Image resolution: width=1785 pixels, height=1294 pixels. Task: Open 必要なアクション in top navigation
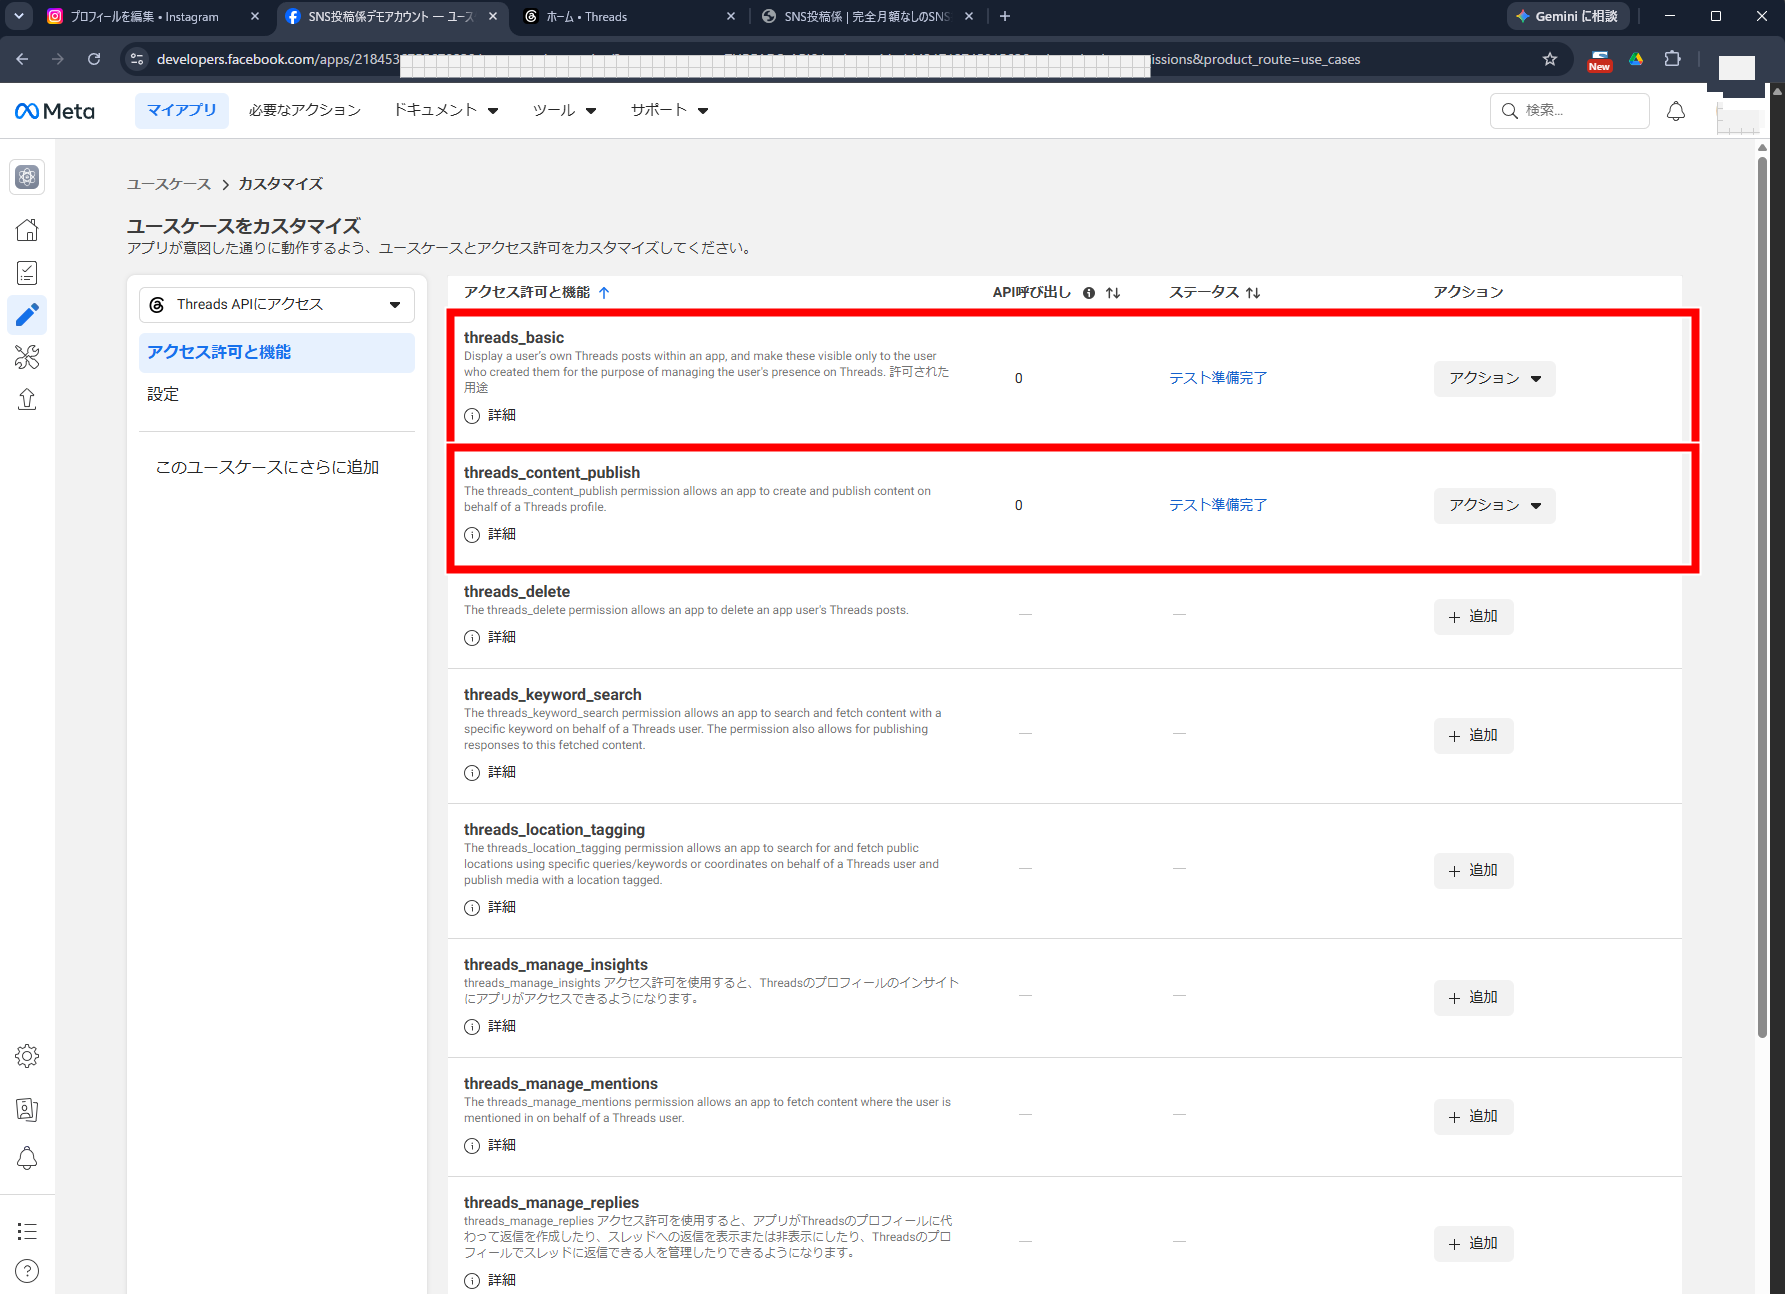point(305,110)
